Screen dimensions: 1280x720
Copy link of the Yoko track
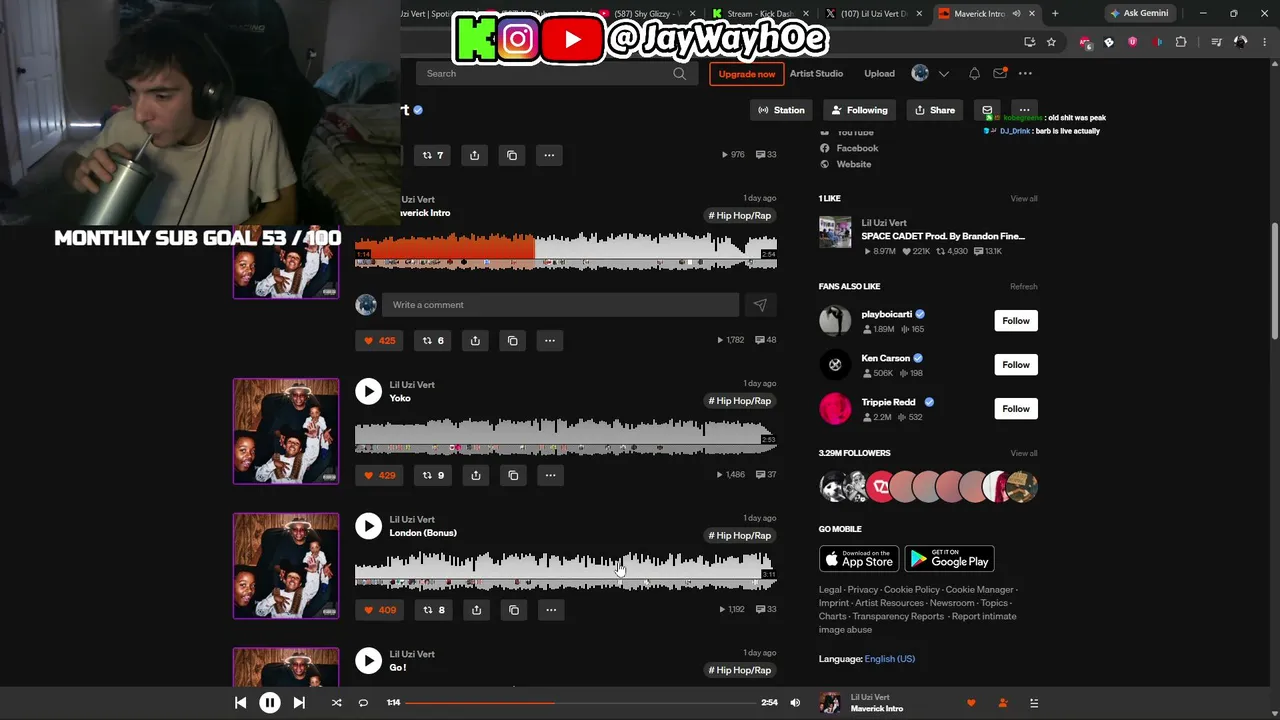(x=514, y=475)
